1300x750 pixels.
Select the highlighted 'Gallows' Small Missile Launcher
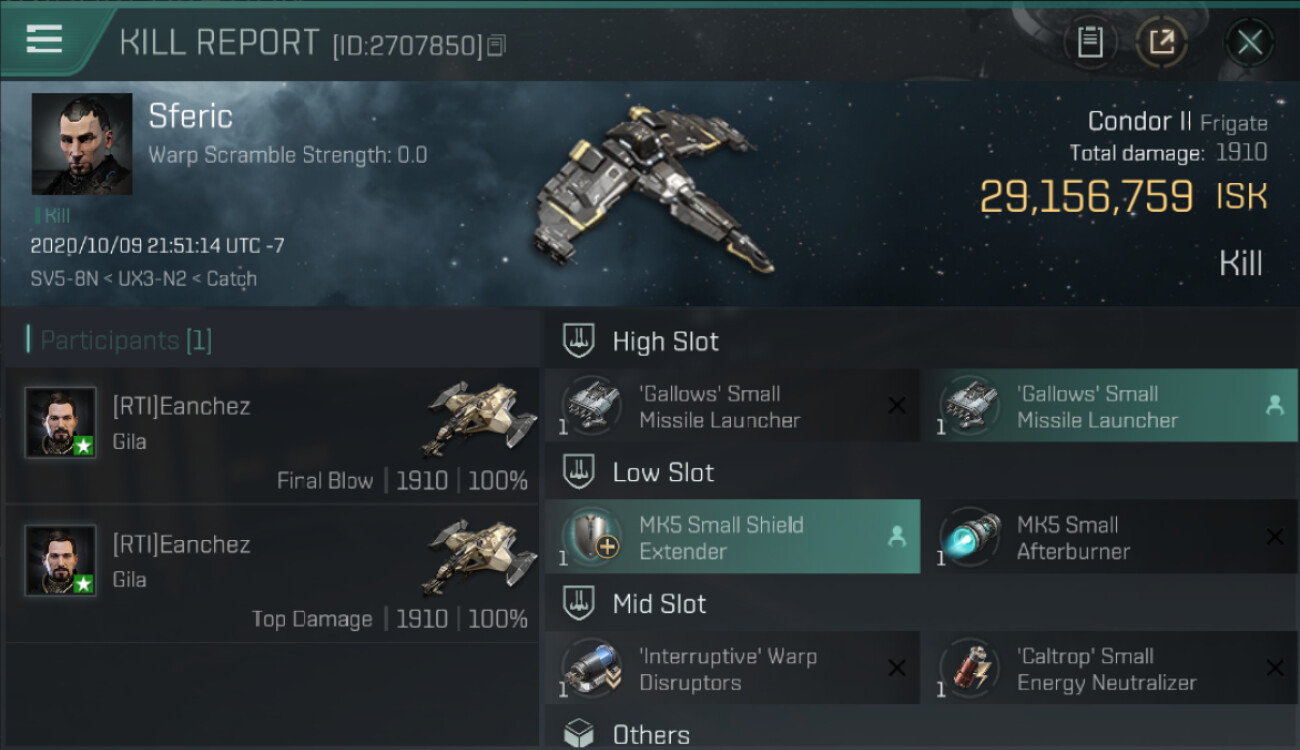coord(1109,406)
